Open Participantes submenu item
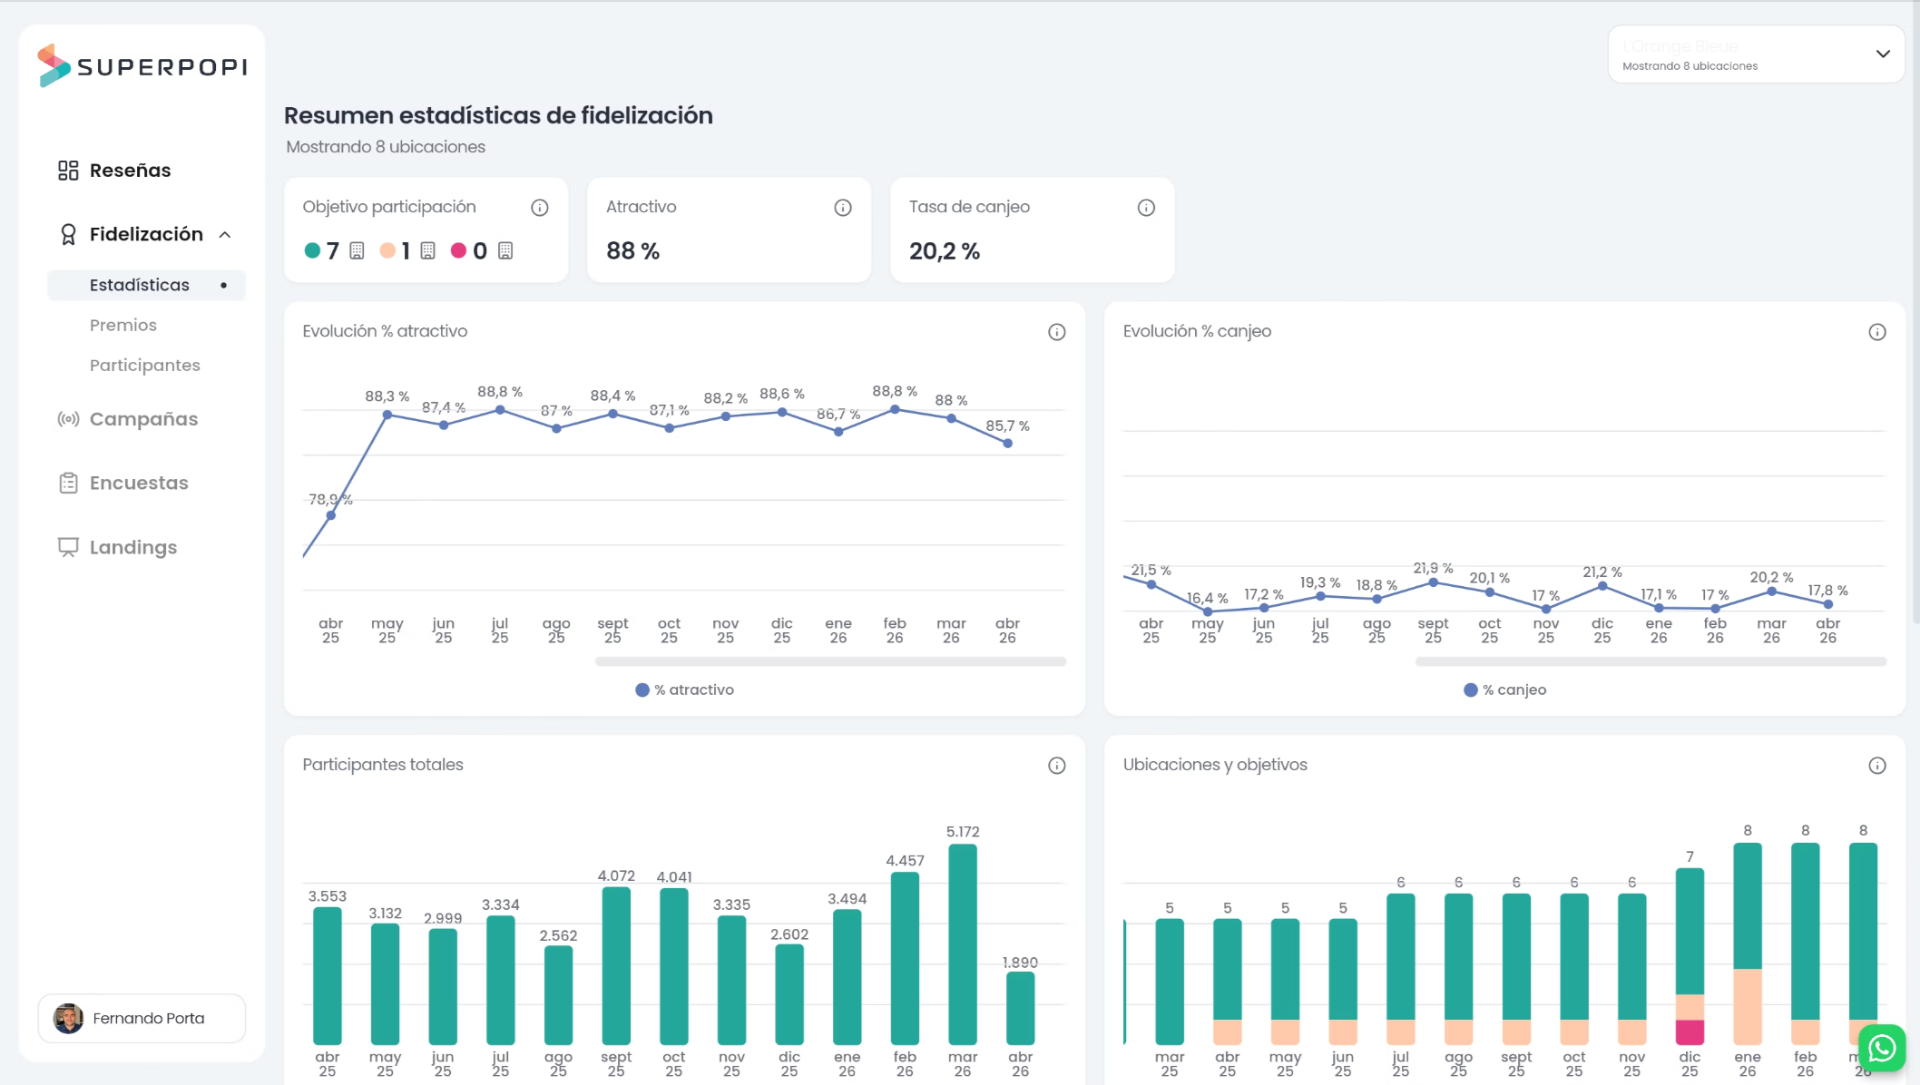This screenshot has width=1920, height=1085. (145, 365)
